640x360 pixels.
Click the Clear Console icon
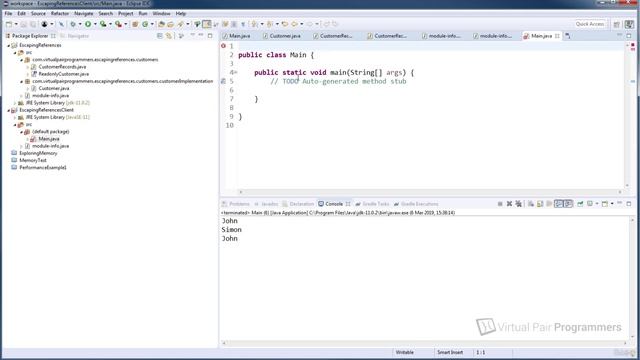coord(531,204)
